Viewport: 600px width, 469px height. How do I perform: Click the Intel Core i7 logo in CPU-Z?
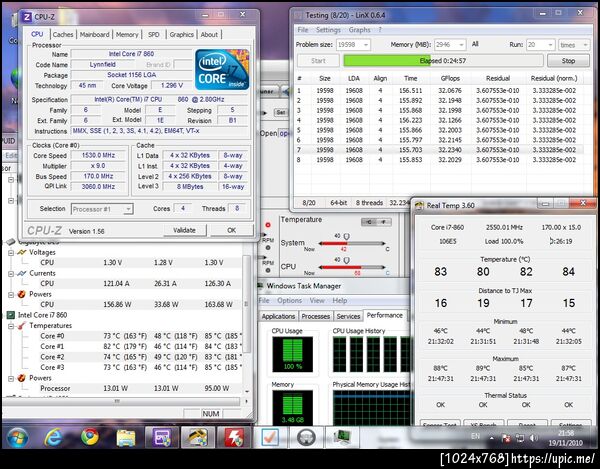222,70
